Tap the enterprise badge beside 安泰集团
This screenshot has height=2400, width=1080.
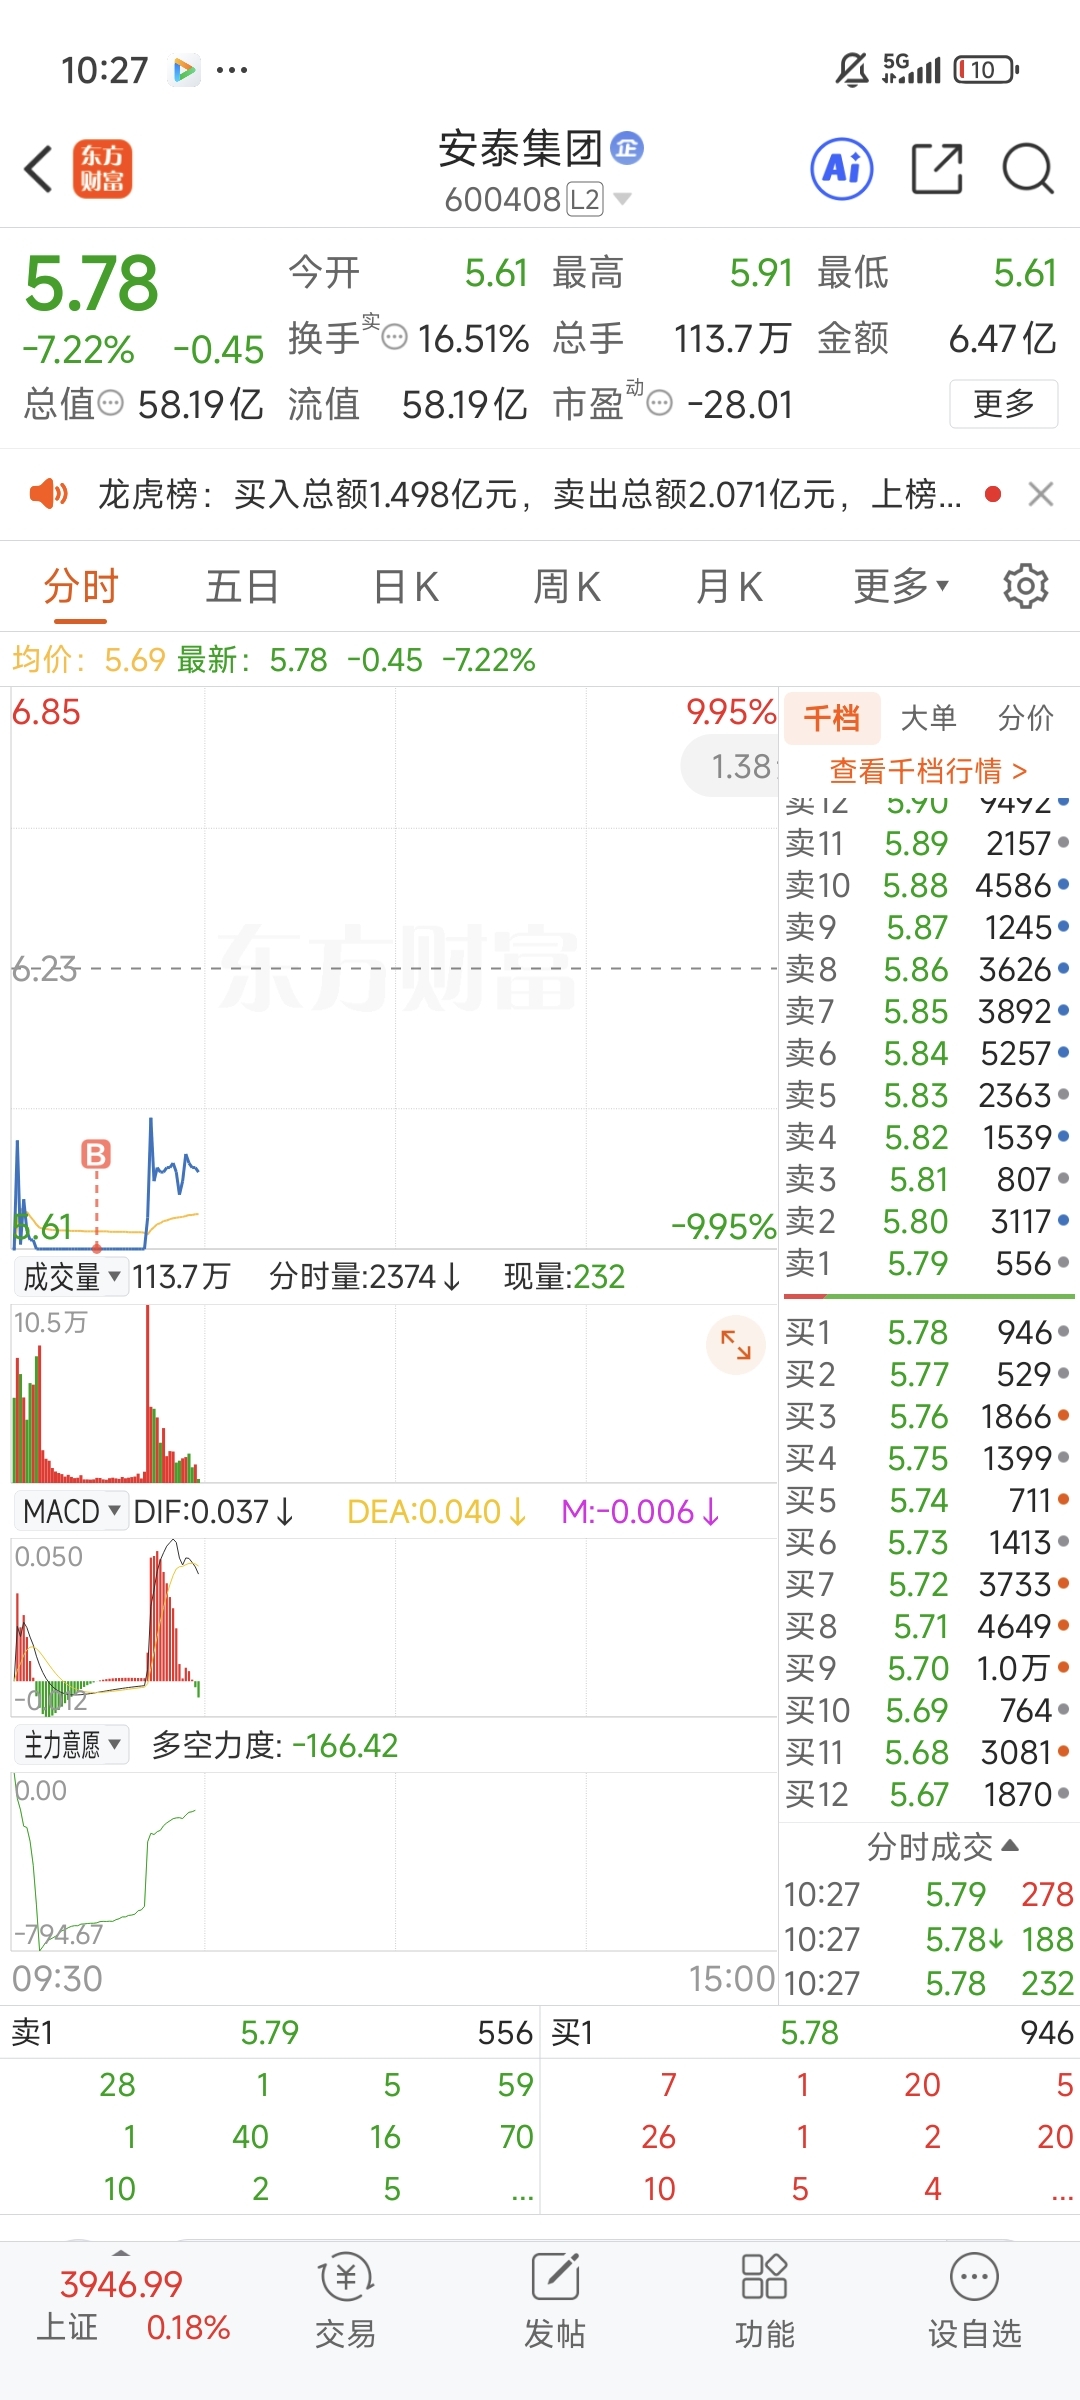coord(627,148)
